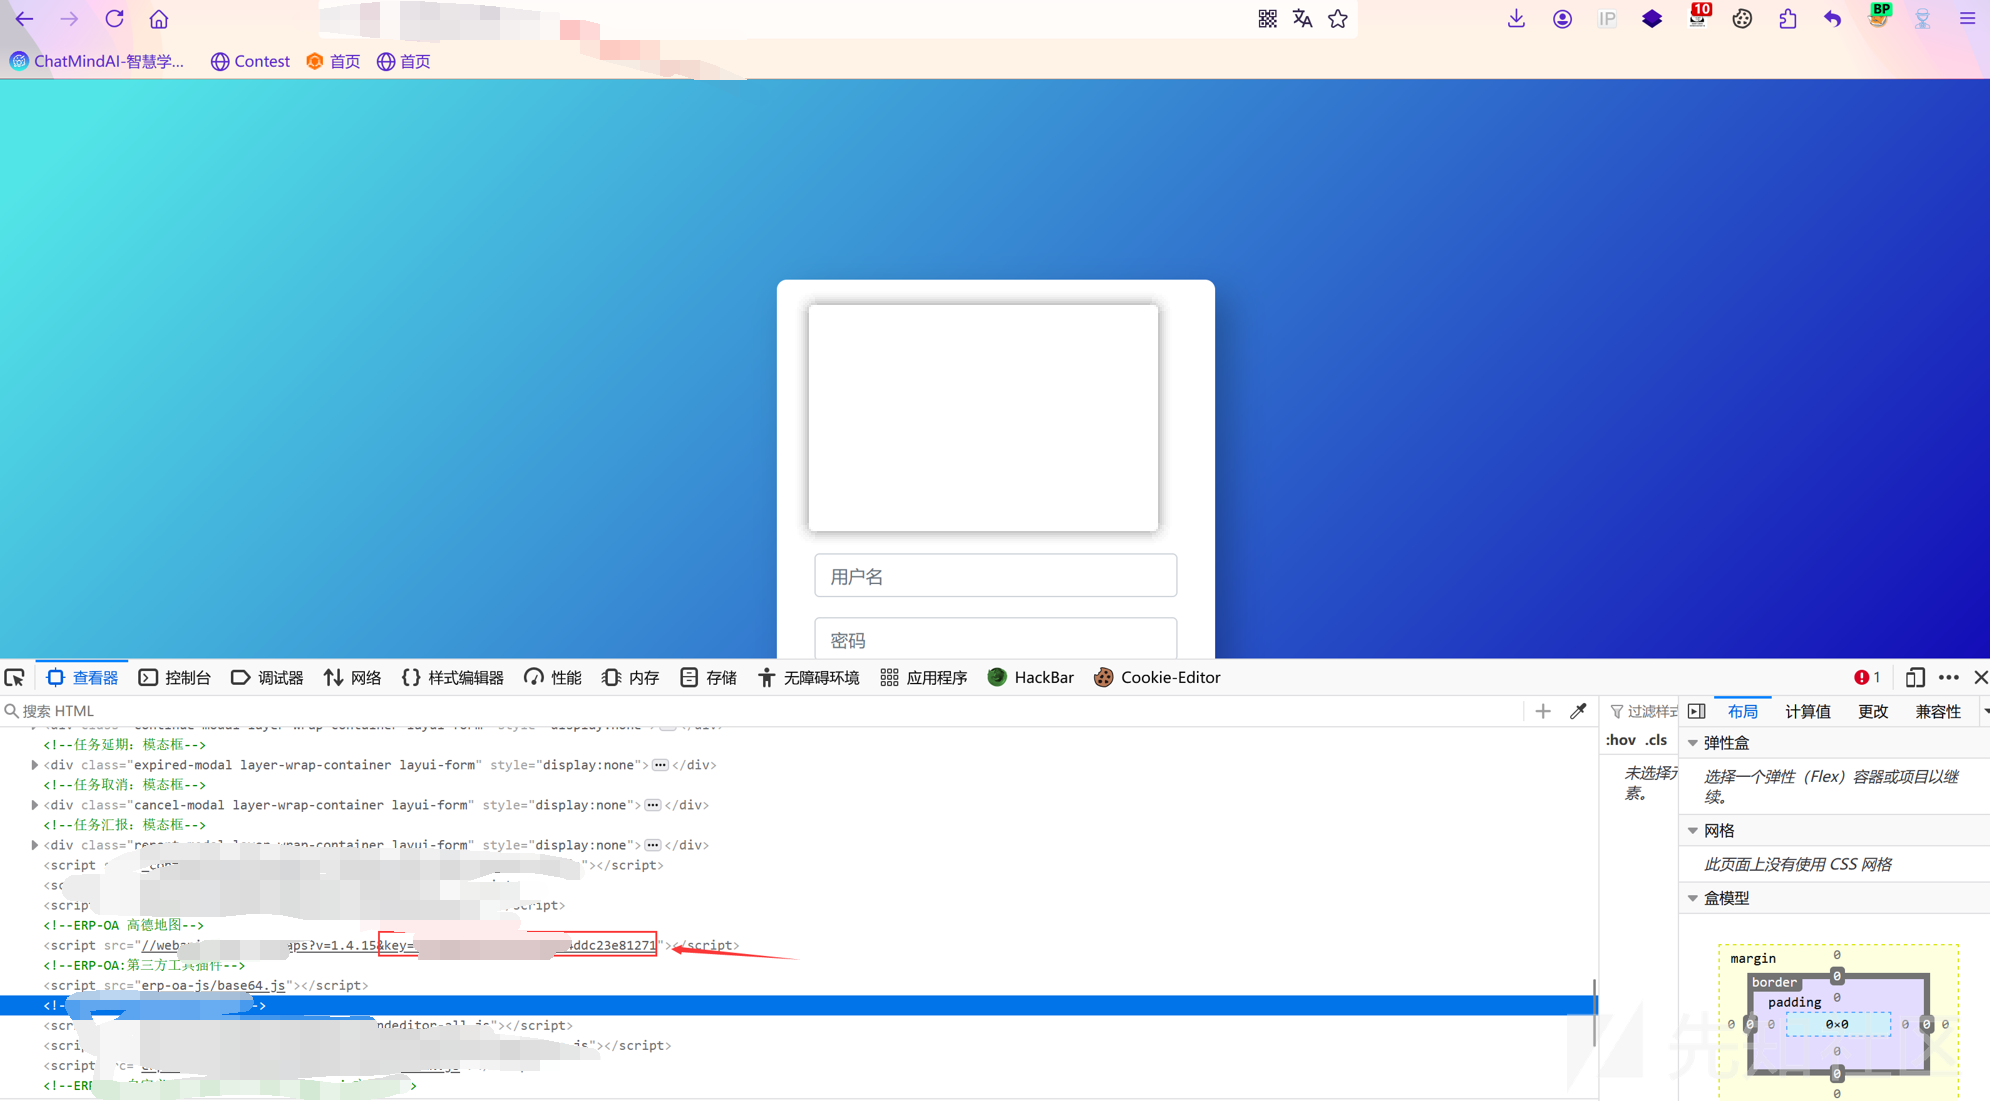Toggle the .cls class panel

pyautogui.click(x=1656, y=740)
